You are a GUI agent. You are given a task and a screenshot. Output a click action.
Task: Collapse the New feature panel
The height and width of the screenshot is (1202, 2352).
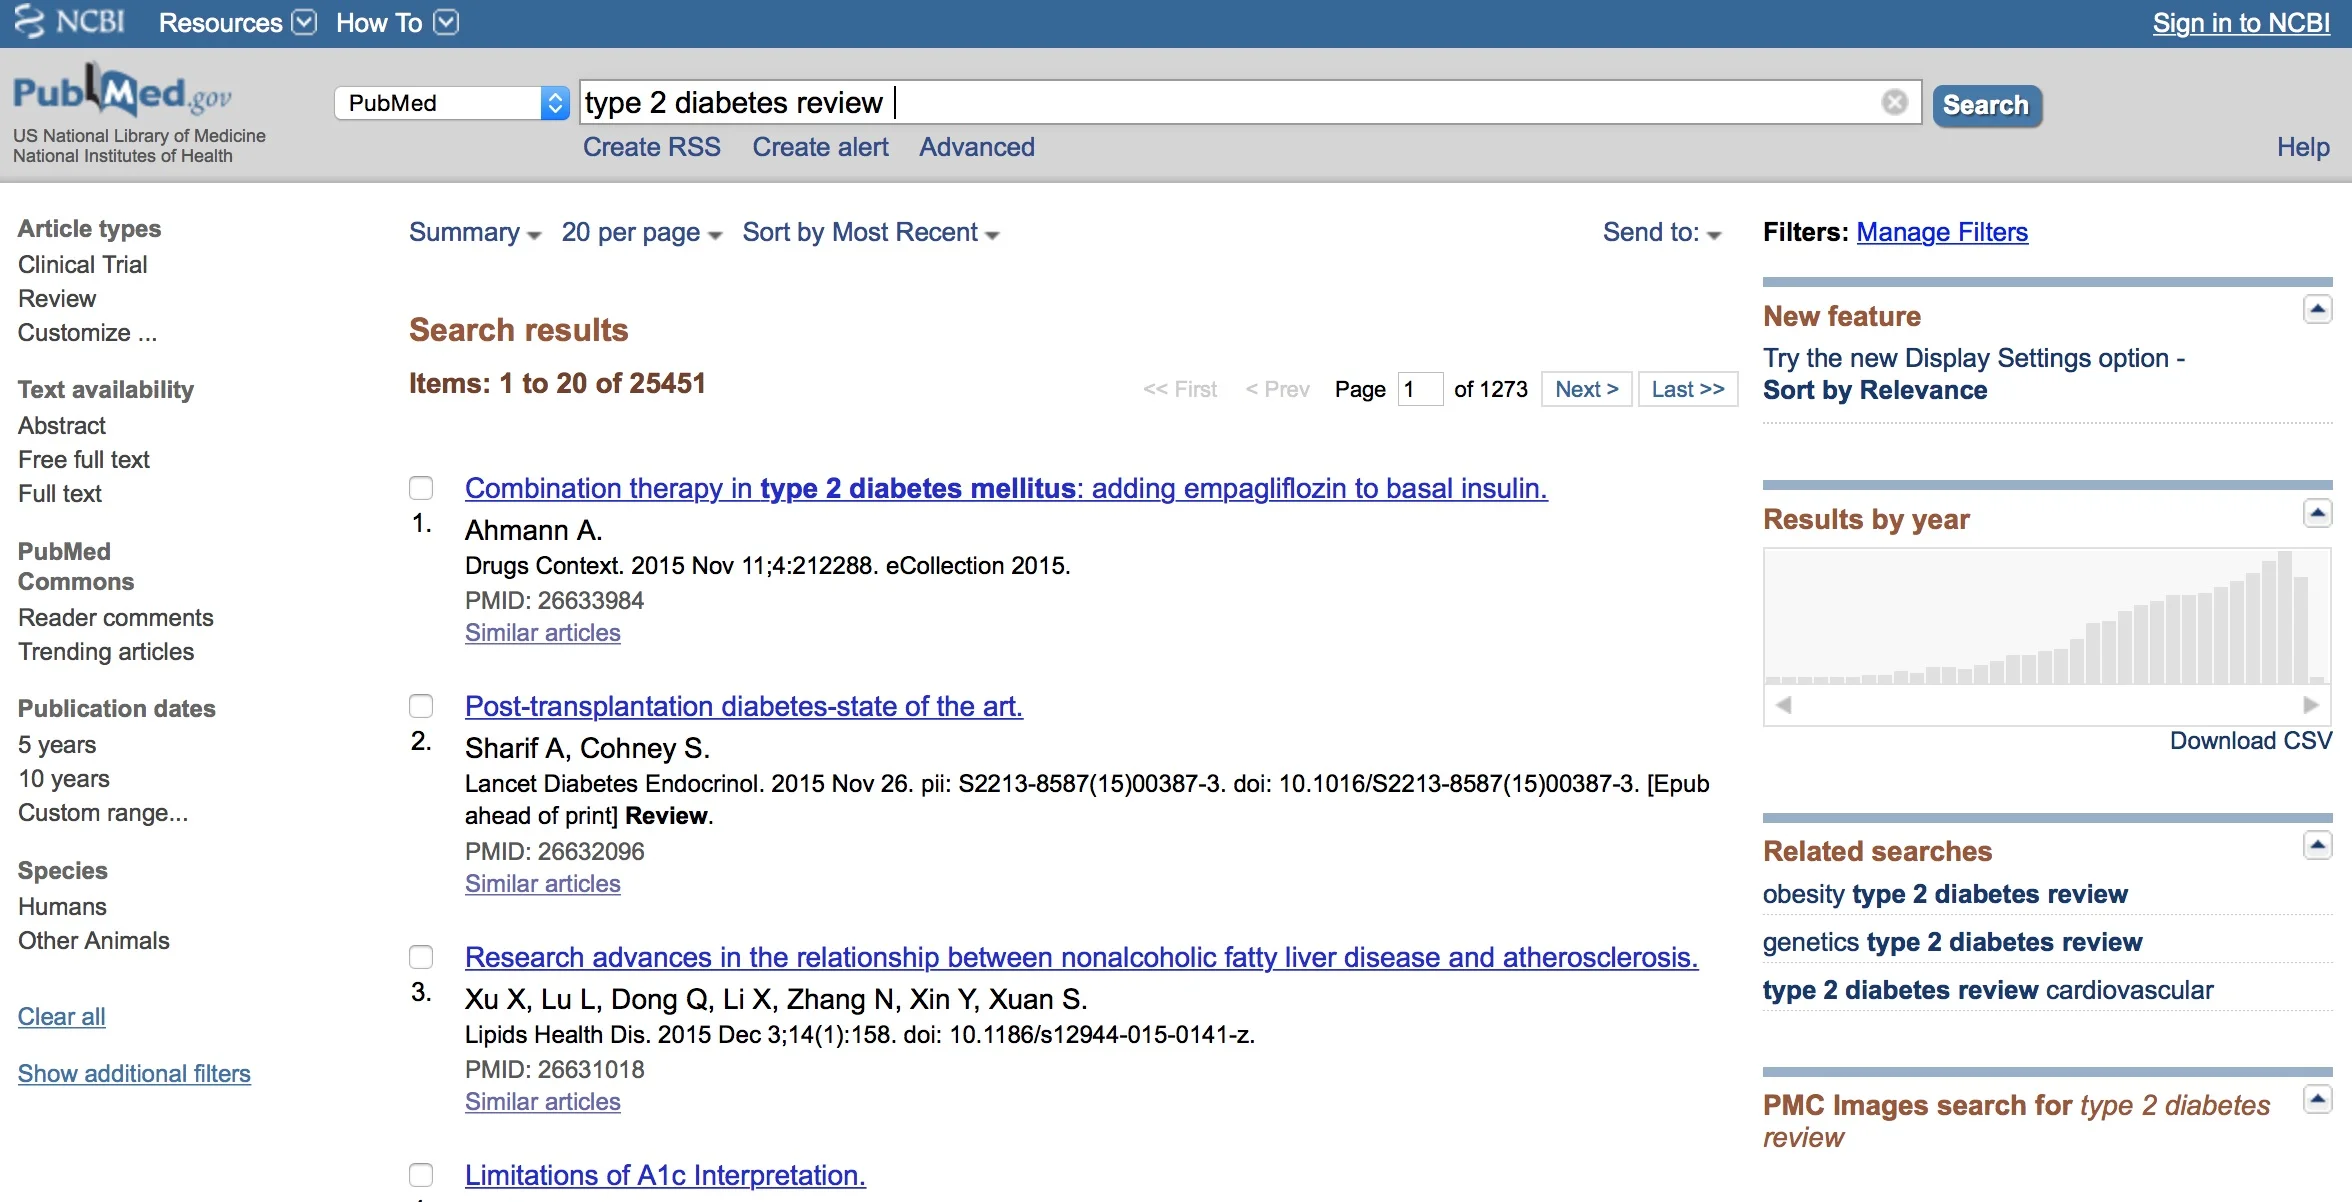coord(2317,310)
